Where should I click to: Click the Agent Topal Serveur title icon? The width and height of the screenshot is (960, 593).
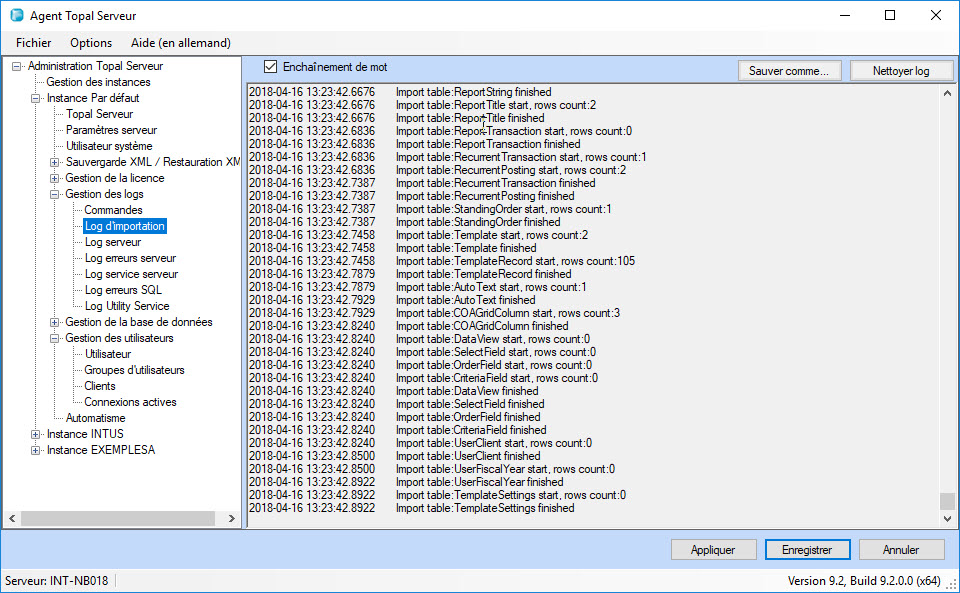(16, 16)
